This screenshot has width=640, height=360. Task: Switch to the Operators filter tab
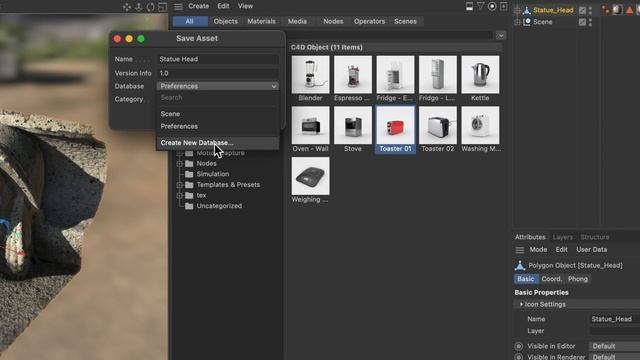click(369, 21)
